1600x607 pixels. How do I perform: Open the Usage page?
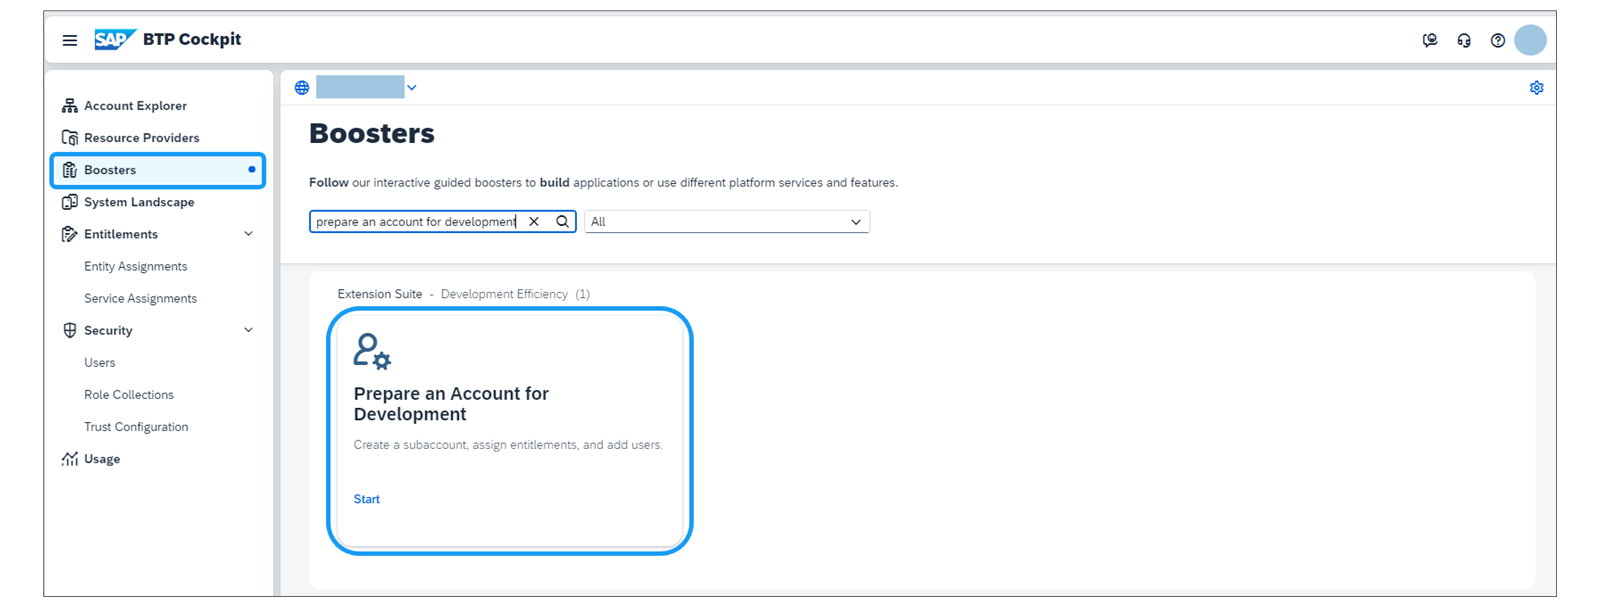coord(102,459)
